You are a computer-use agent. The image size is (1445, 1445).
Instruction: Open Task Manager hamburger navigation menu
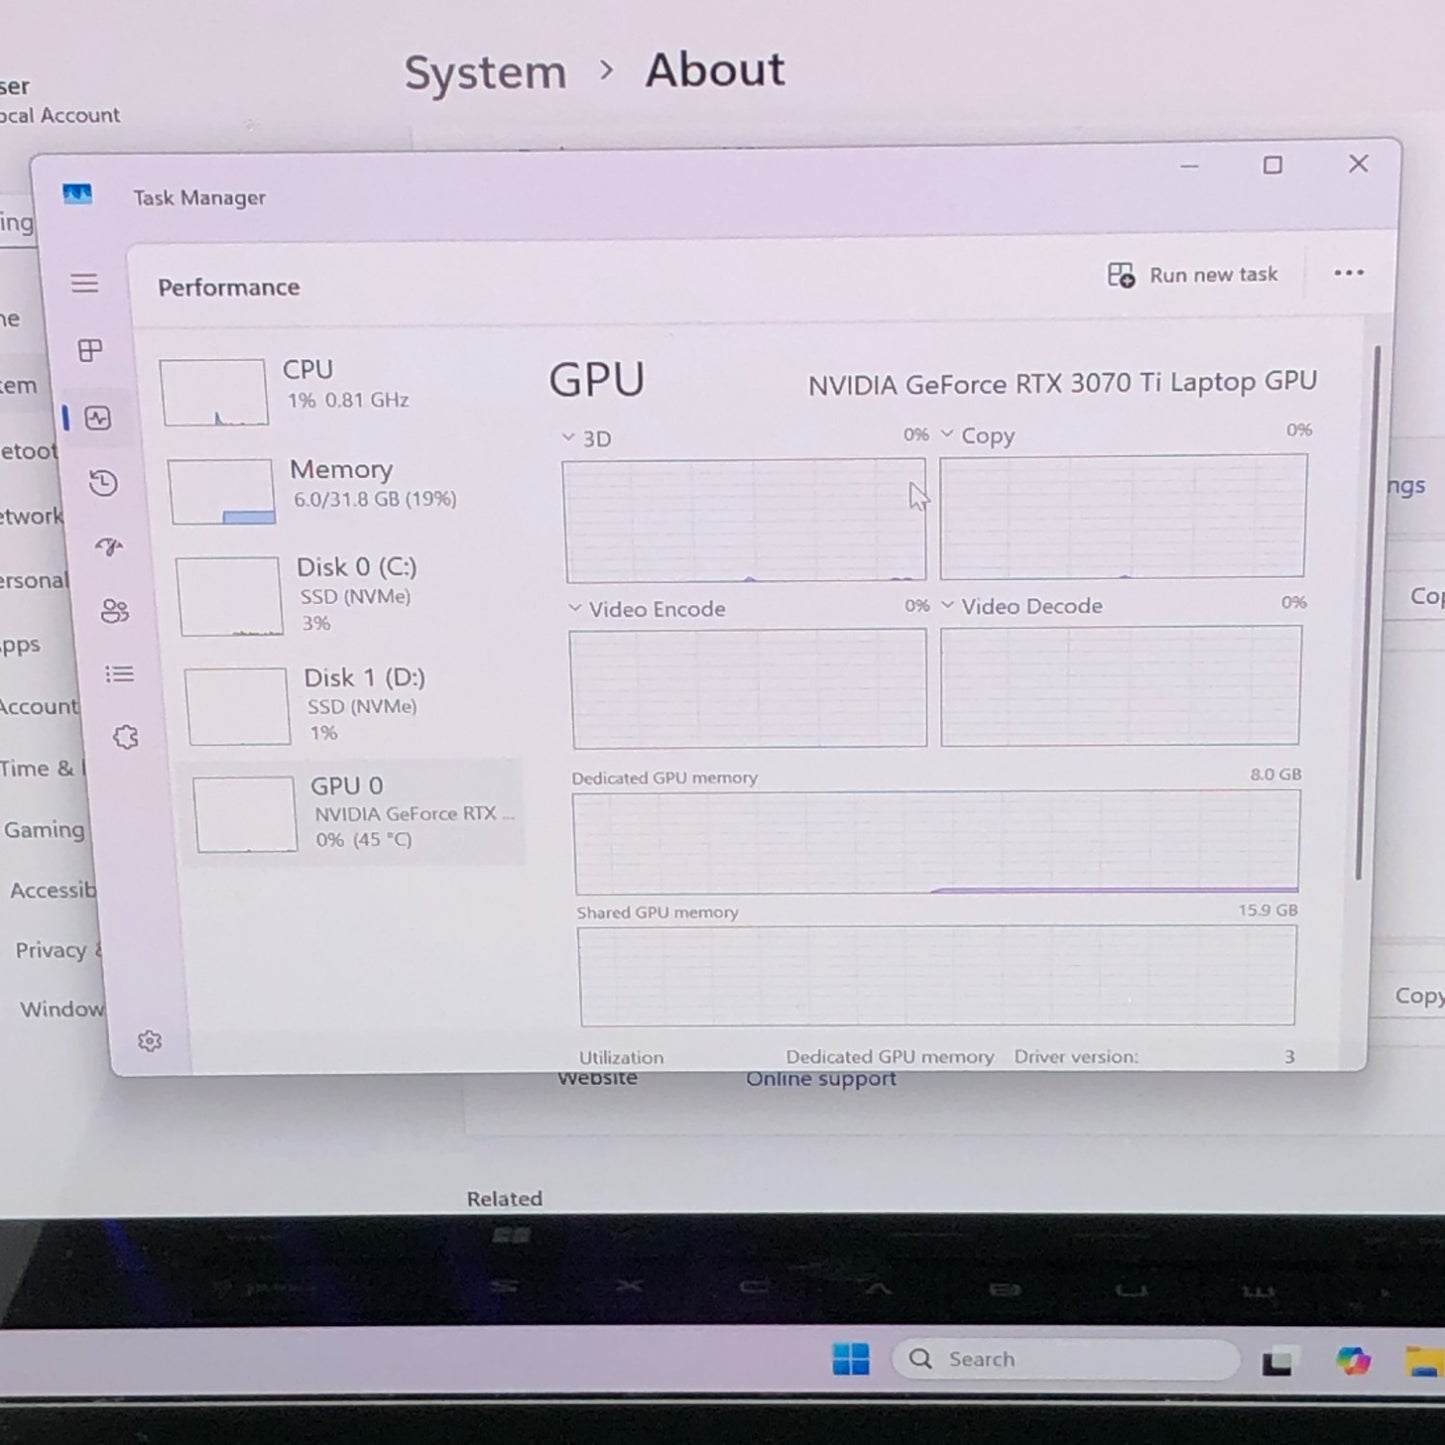tap(85, 284)
